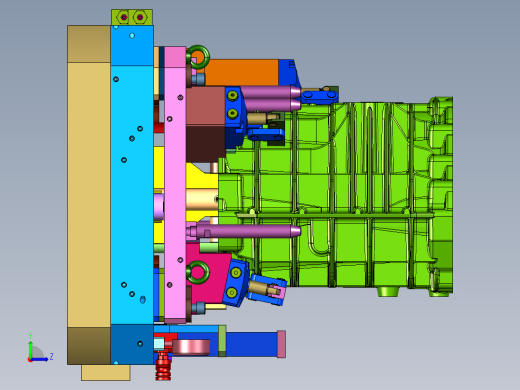This screenshot has height=390, width=520.
Task: Click the Y axis arrow of the coordinate triad
Action: click(30, 348)
